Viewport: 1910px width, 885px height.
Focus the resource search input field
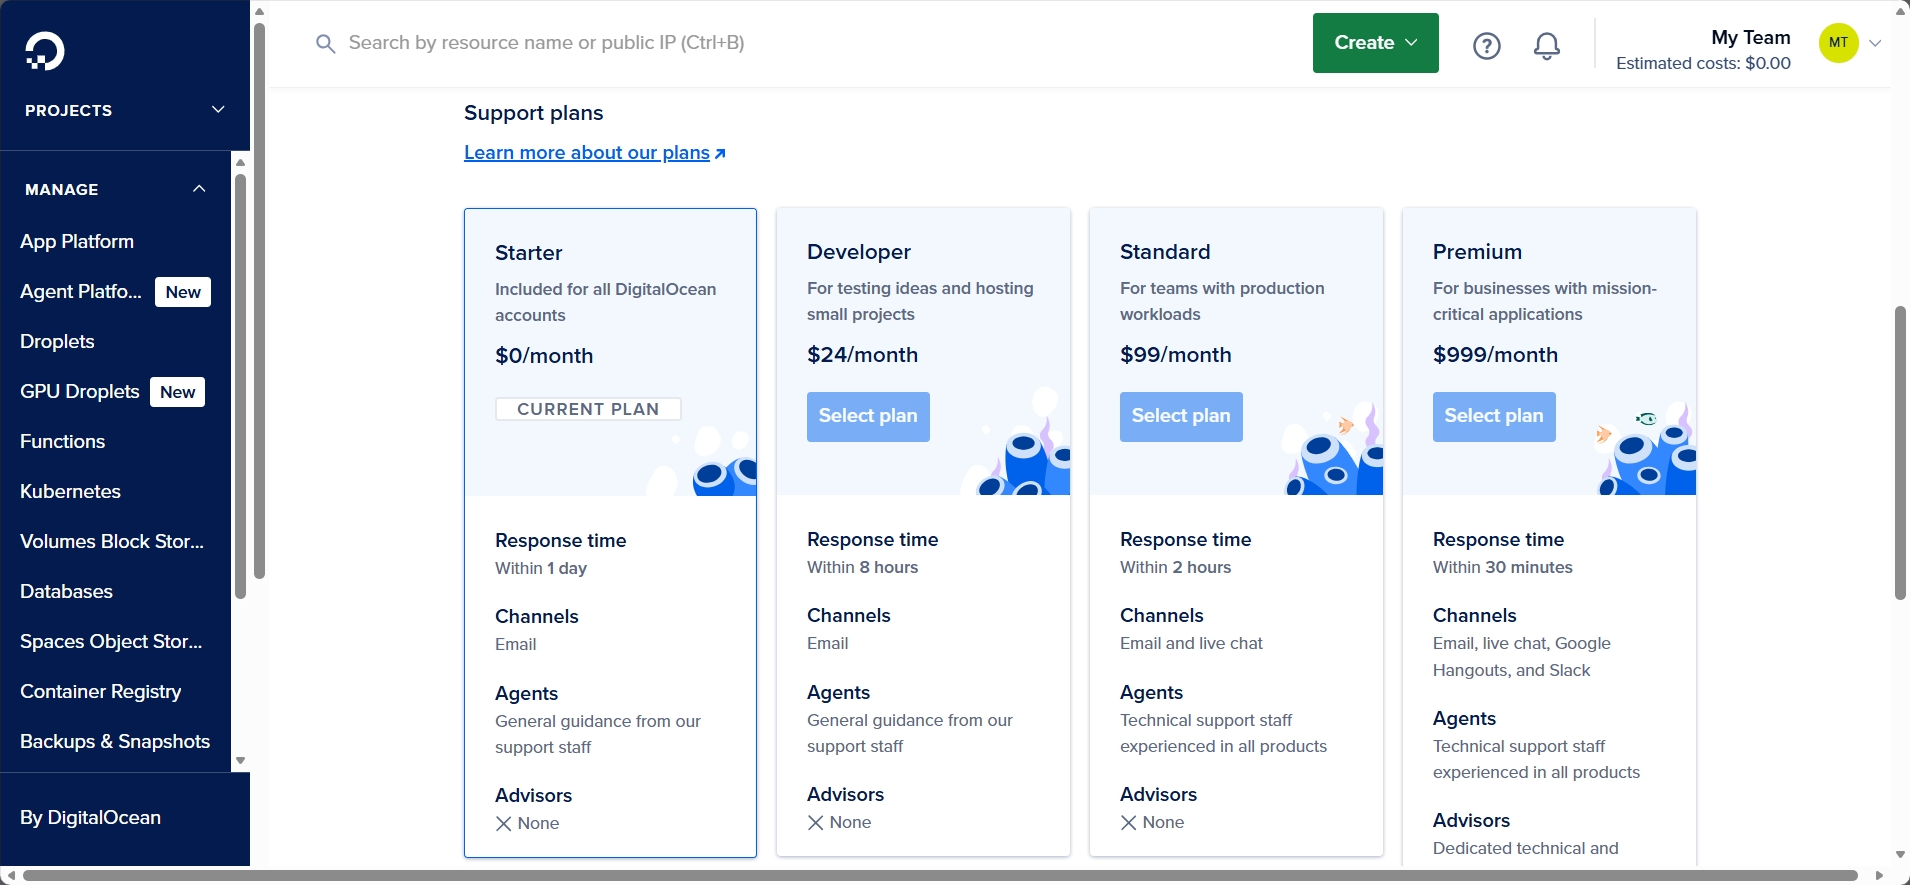click(546, 43)
